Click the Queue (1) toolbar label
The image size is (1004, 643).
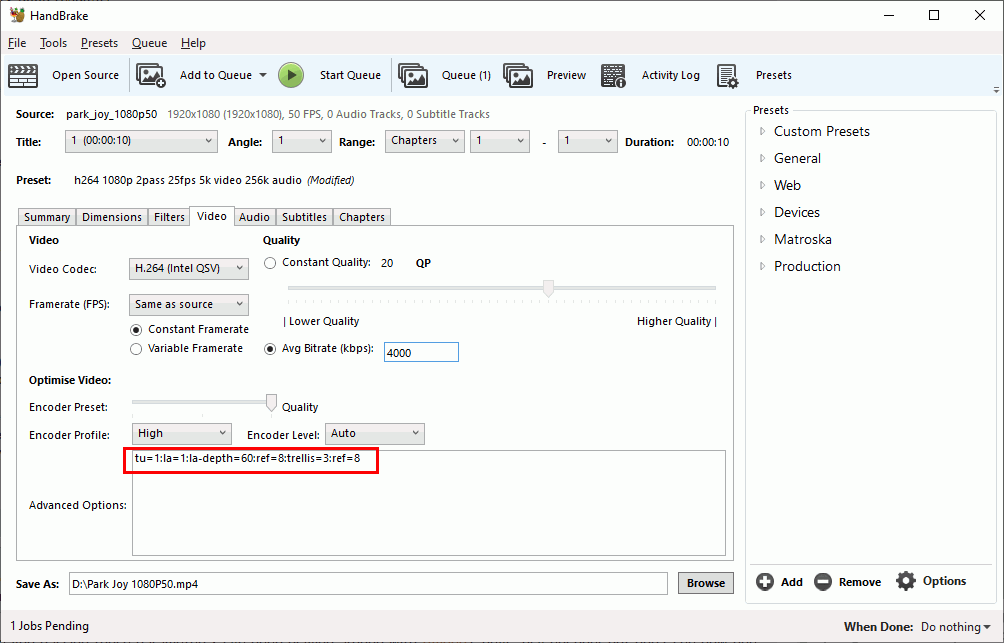point(466,76)
